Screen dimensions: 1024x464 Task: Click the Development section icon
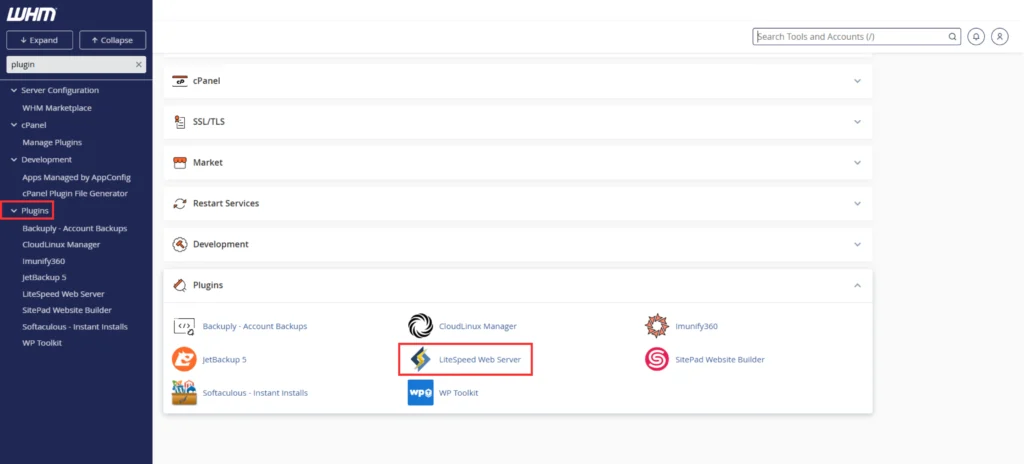tap(180, 244)
